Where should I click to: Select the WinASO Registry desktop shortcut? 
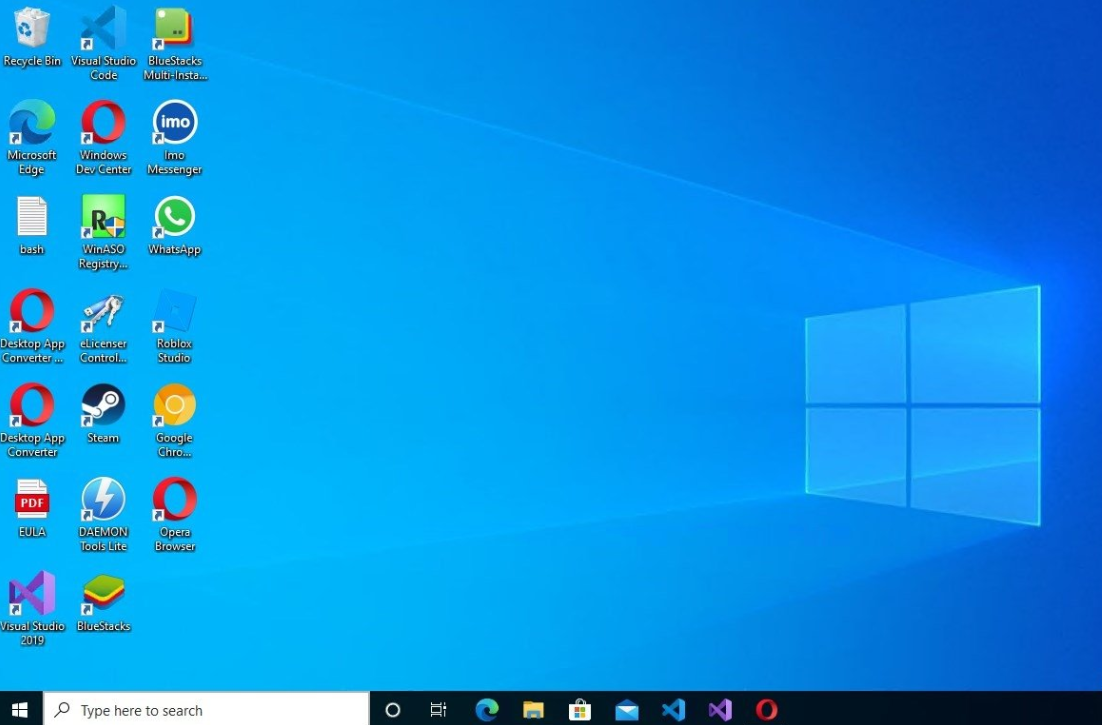tap(103, 233)
